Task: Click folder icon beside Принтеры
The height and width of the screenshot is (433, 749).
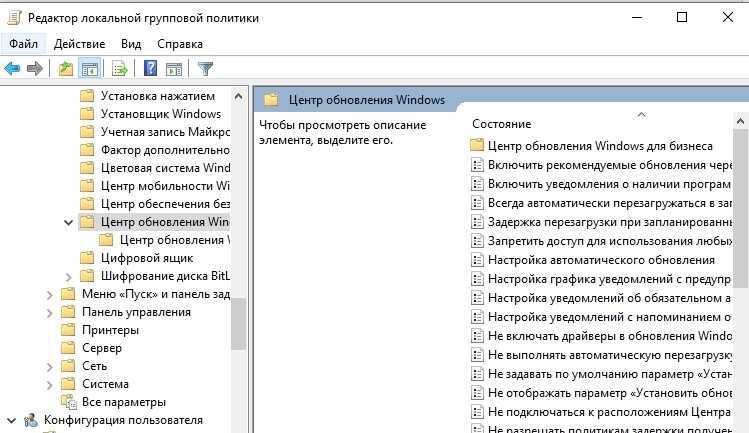Action: [x=68, y=330]
